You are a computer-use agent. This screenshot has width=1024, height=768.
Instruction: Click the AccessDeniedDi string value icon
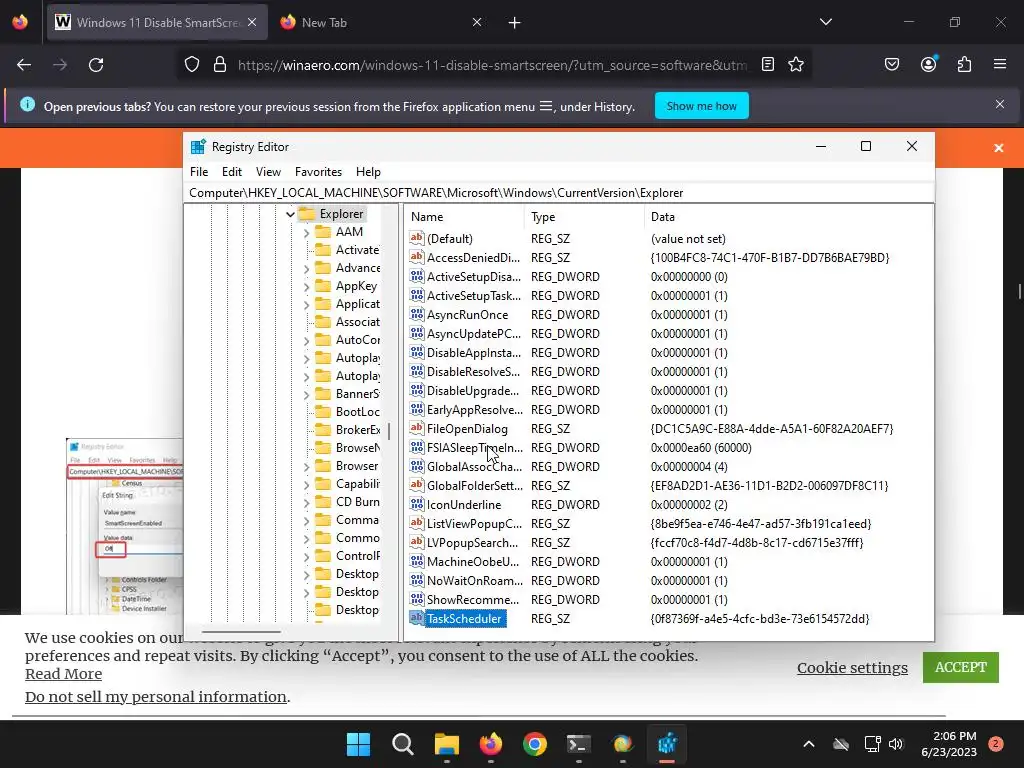417,257
